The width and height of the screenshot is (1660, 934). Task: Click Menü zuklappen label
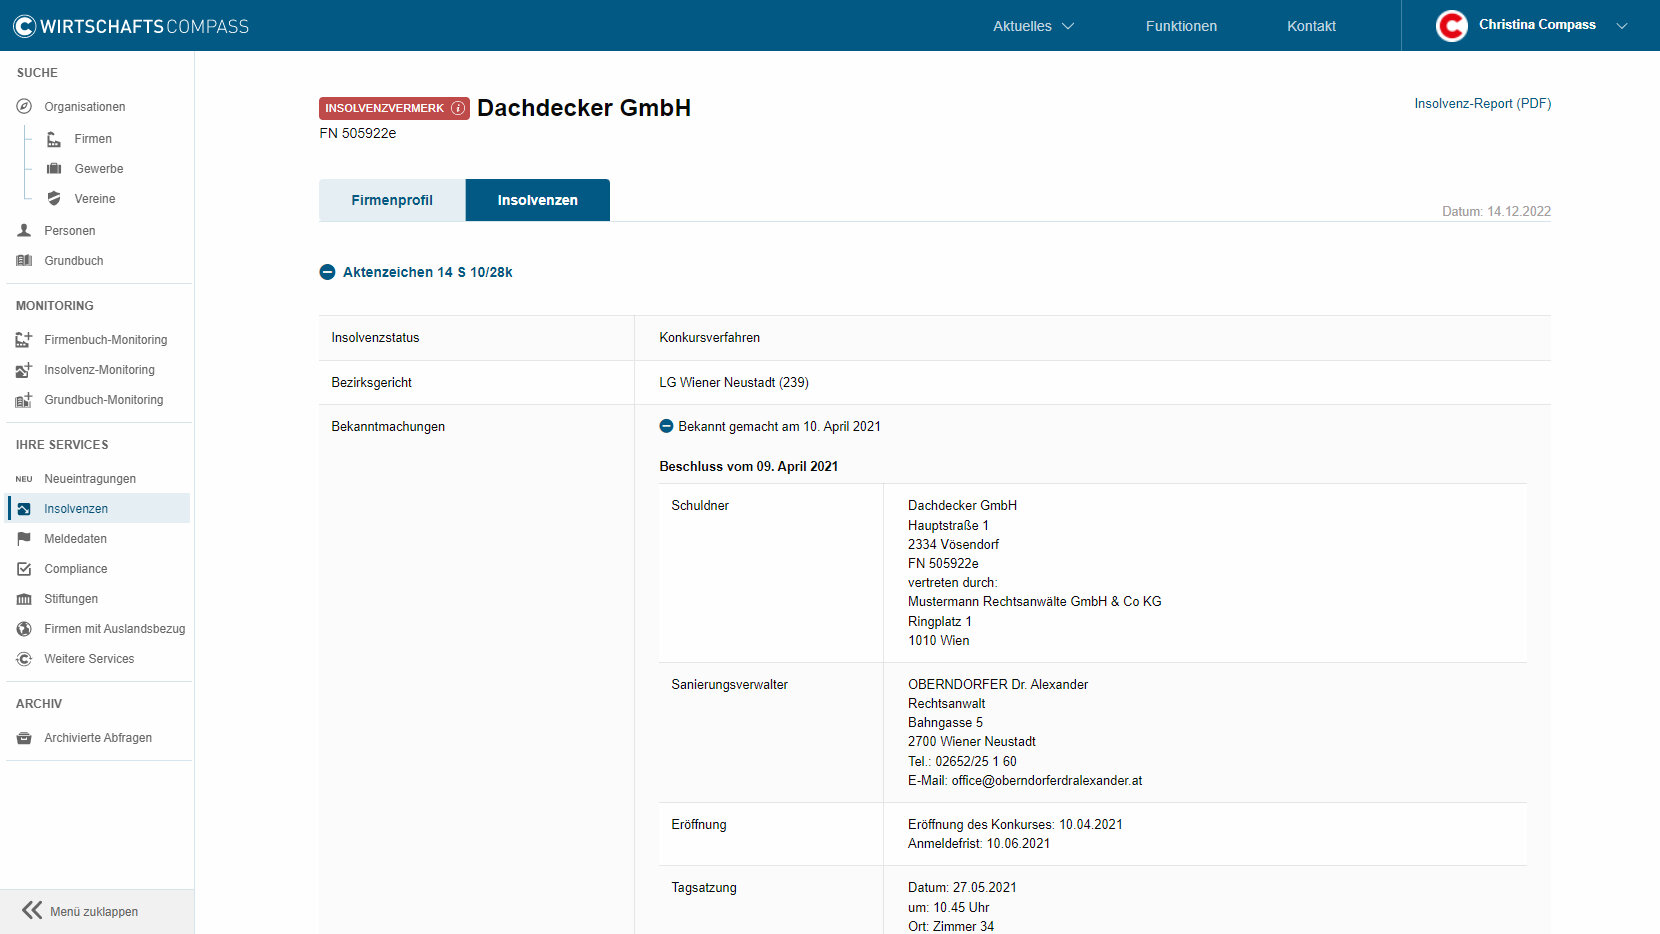coord(94,912)
